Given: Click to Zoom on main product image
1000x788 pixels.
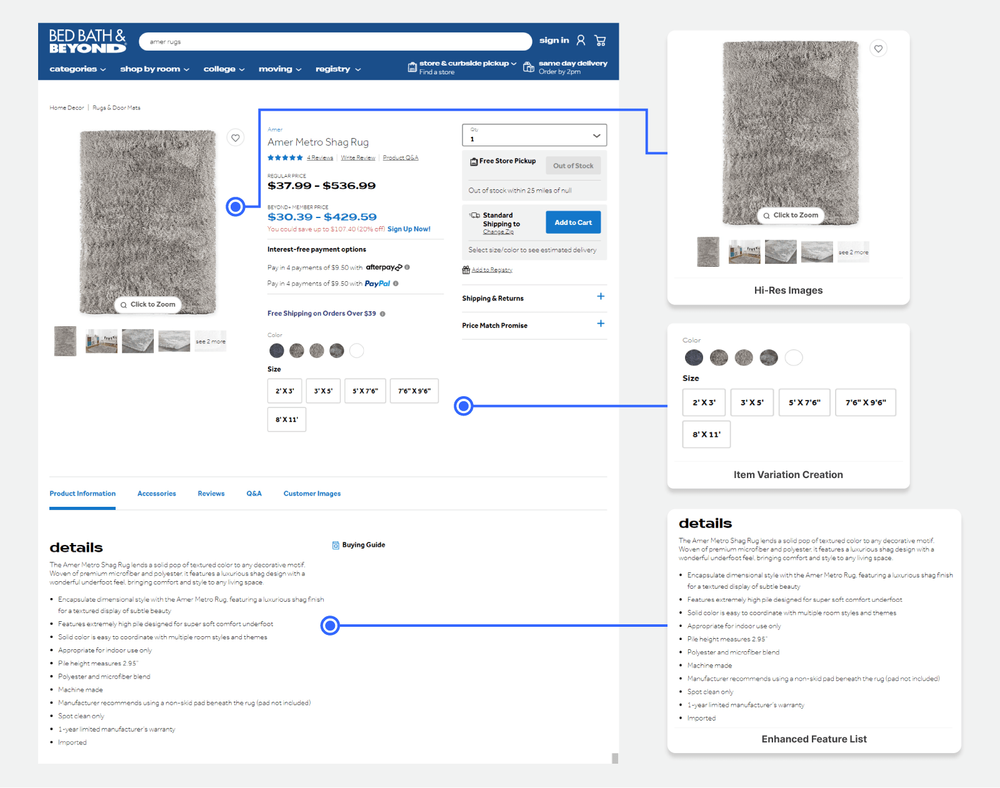Looking at the screenshot, I should (148, 305).
